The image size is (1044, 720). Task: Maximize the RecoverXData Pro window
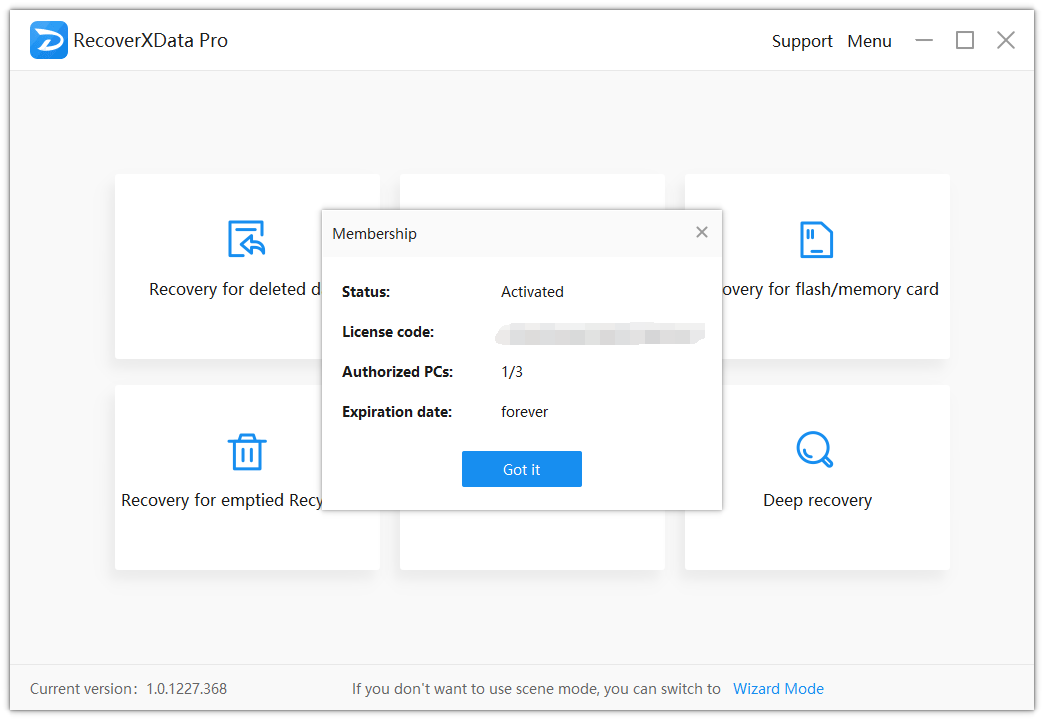(965, 41)
